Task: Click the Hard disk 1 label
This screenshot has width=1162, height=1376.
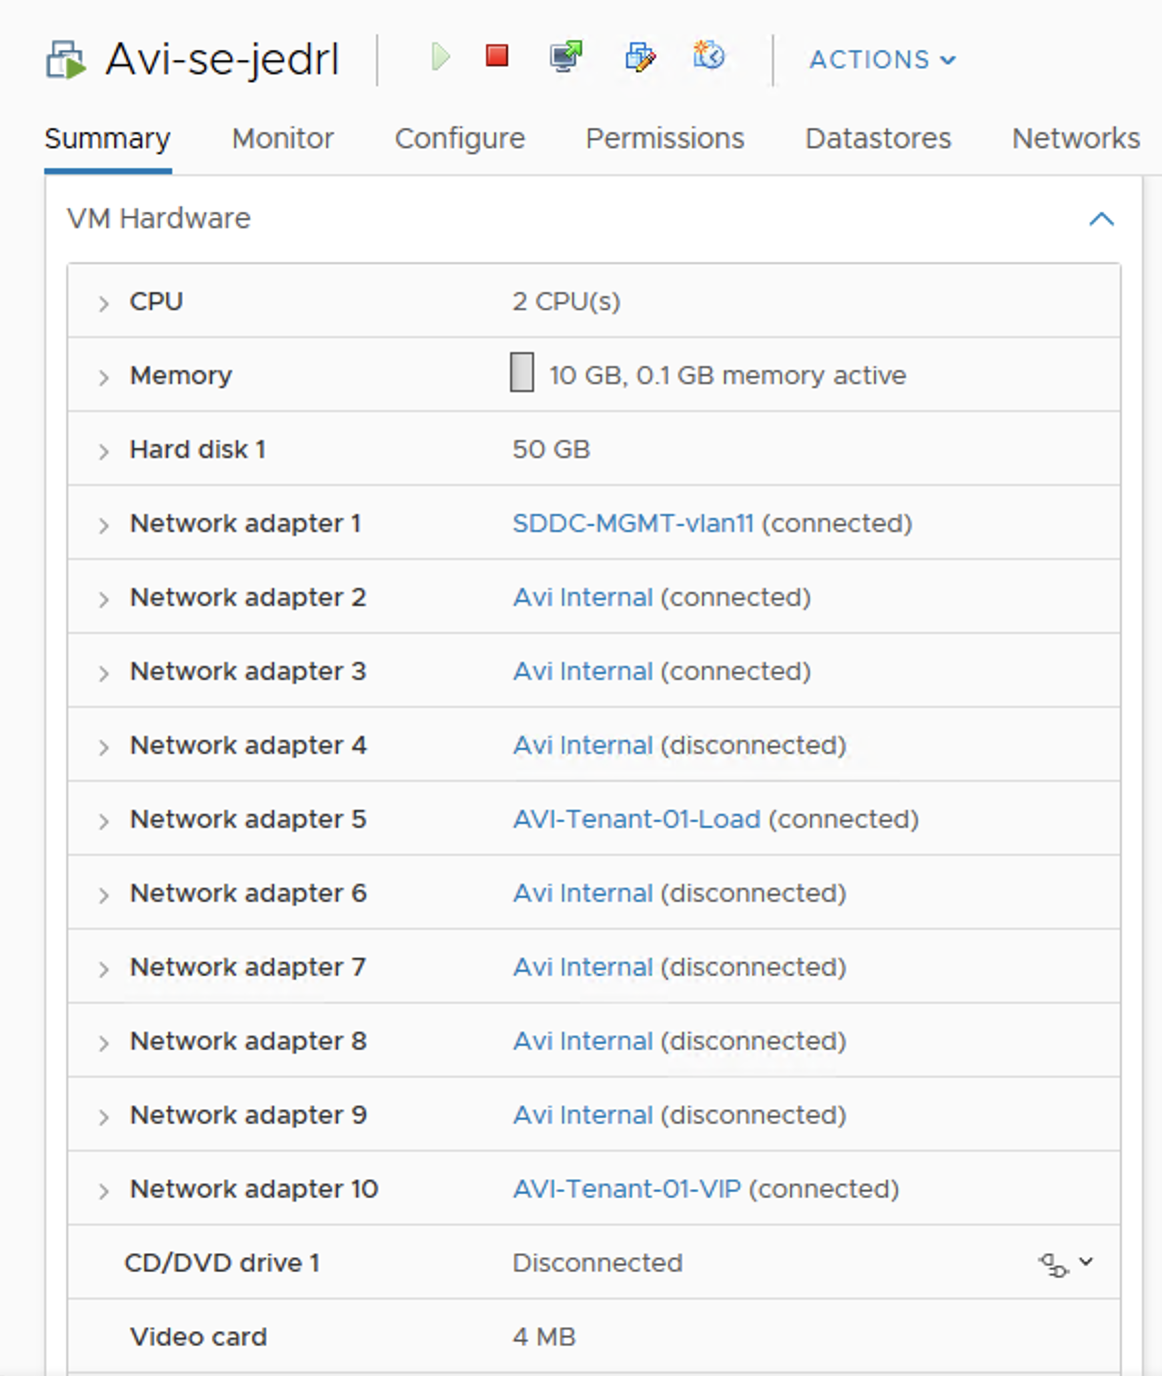Action: 198,449
